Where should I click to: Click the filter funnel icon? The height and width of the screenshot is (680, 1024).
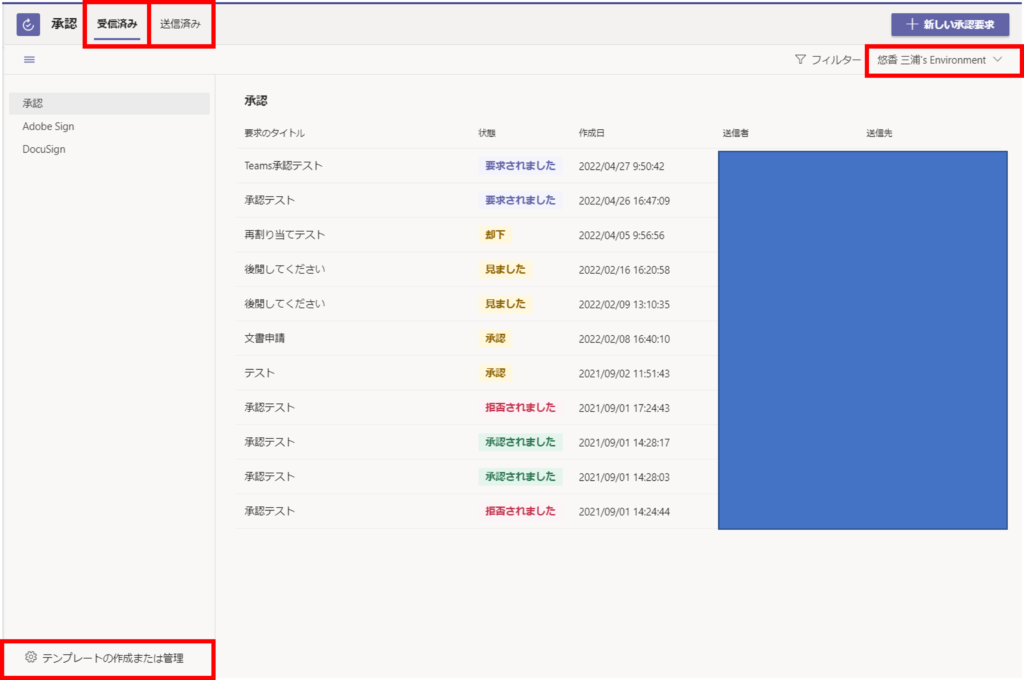point(800,60)
